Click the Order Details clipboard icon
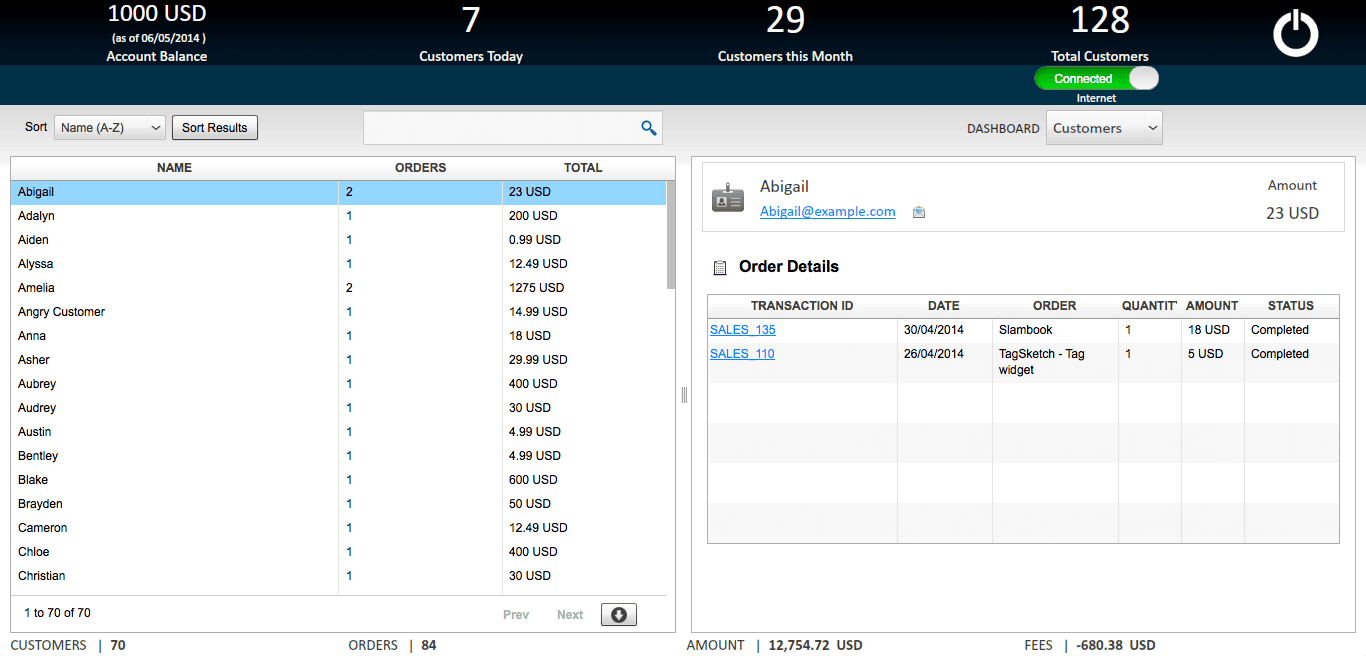 coord(719,268)
